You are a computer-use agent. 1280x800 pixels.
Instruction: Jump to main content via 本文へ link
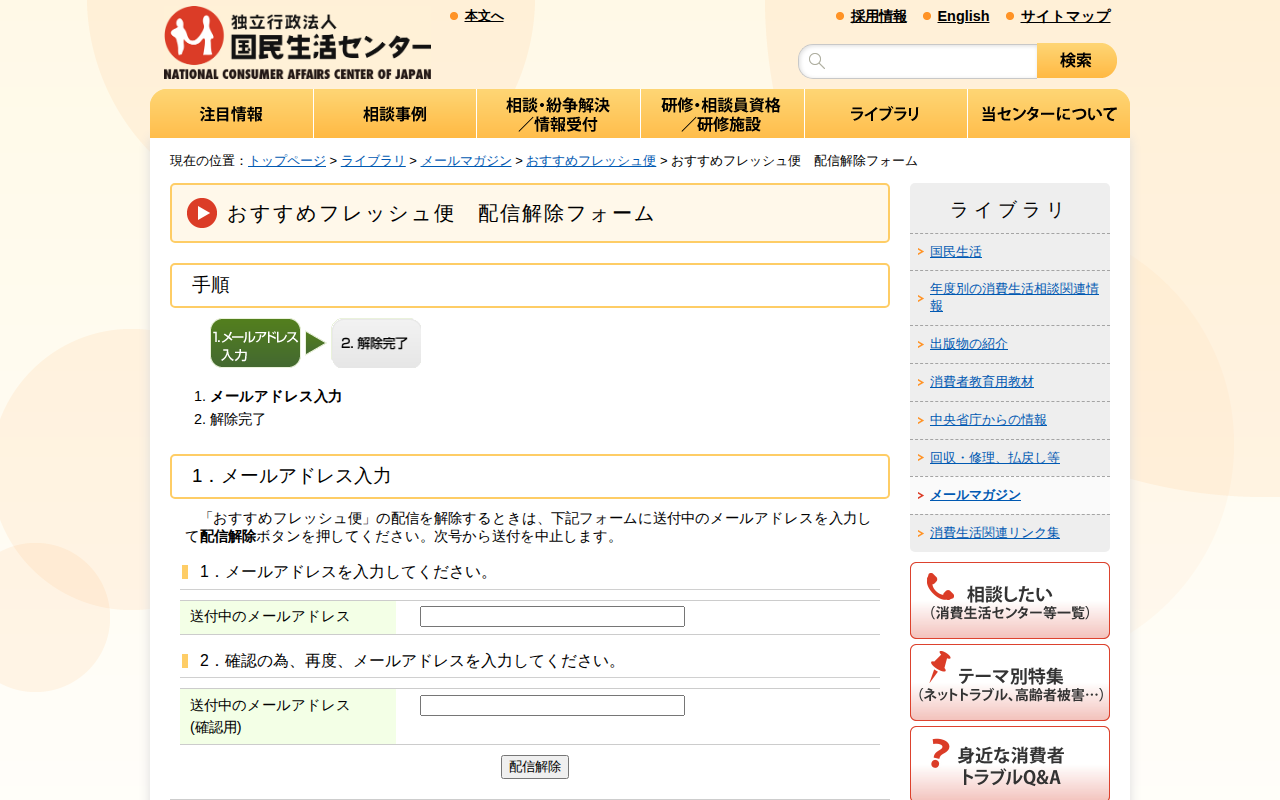coord(484,16)
